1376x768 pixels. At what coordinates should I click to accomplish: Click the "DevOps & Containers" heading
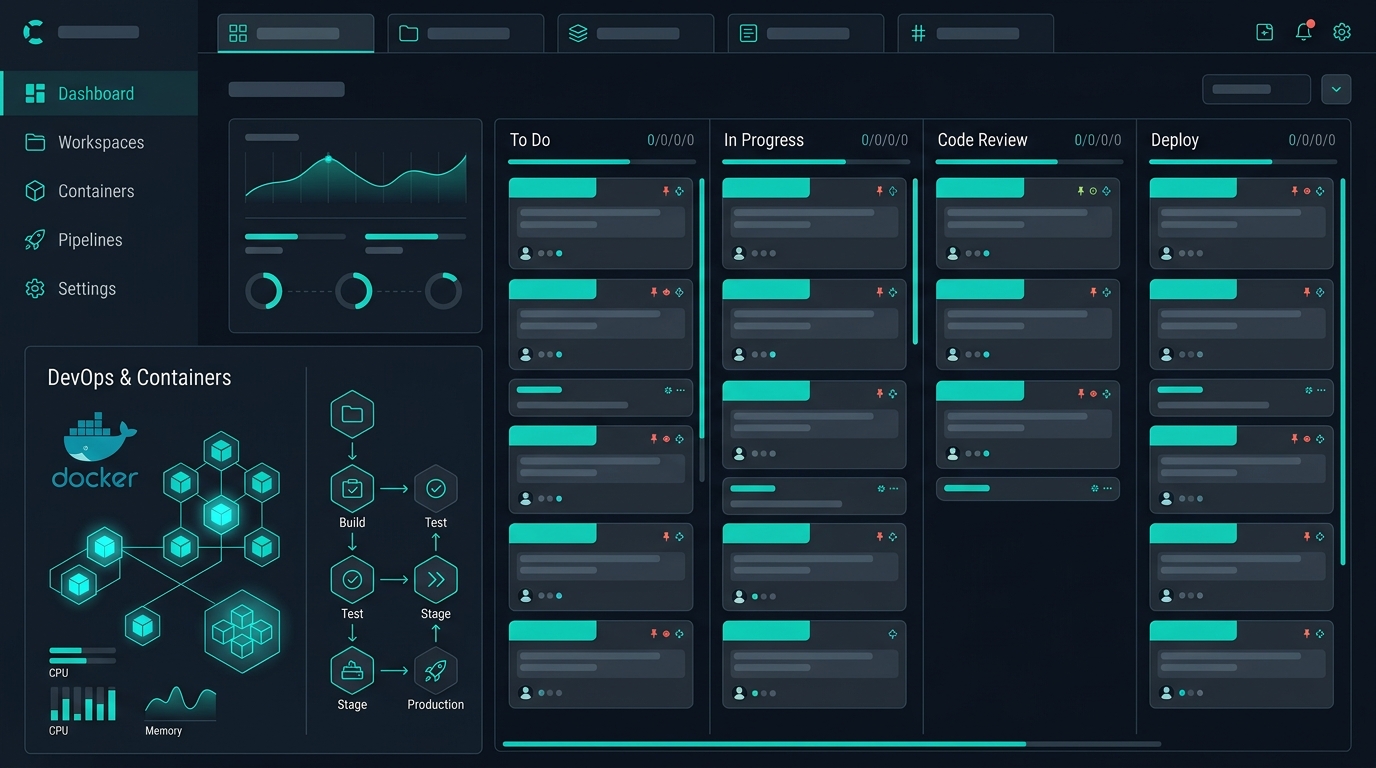pos(139,378)
